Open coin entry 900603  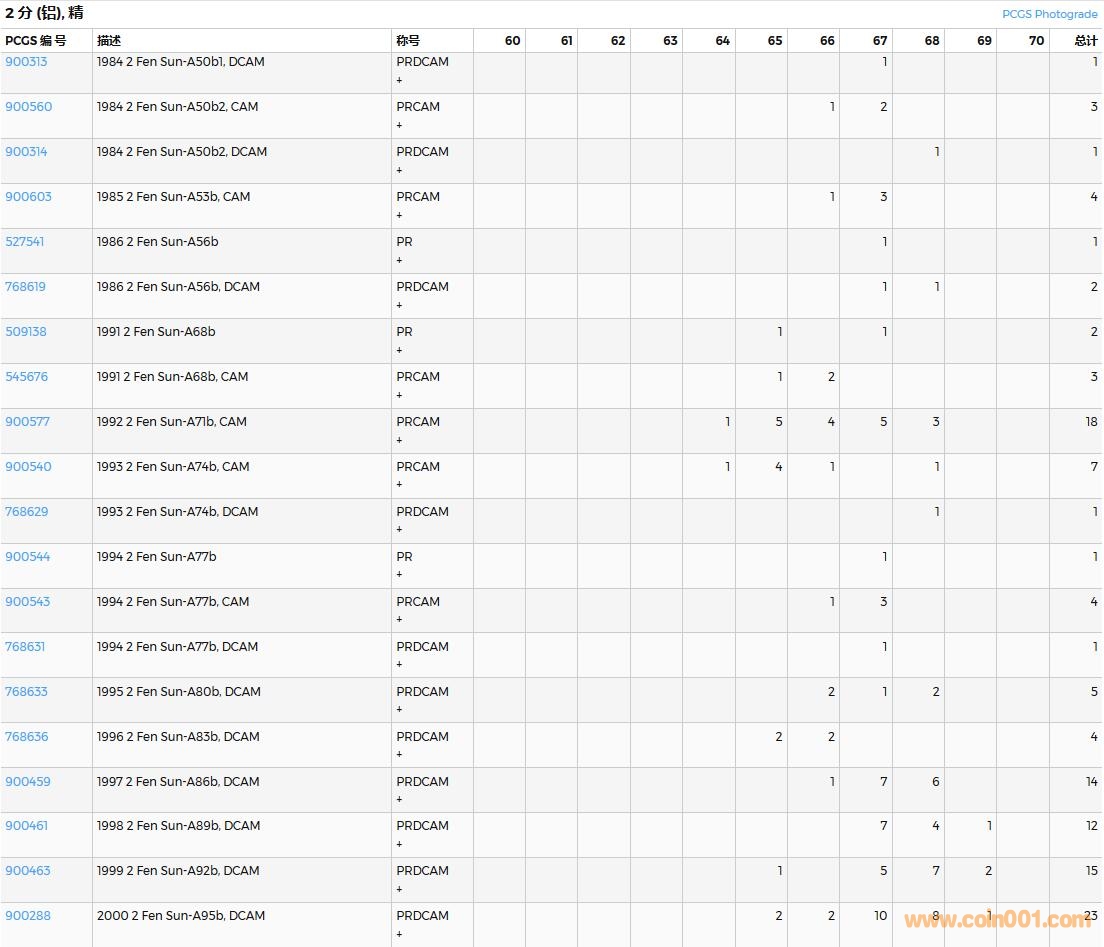pos(28,197)
